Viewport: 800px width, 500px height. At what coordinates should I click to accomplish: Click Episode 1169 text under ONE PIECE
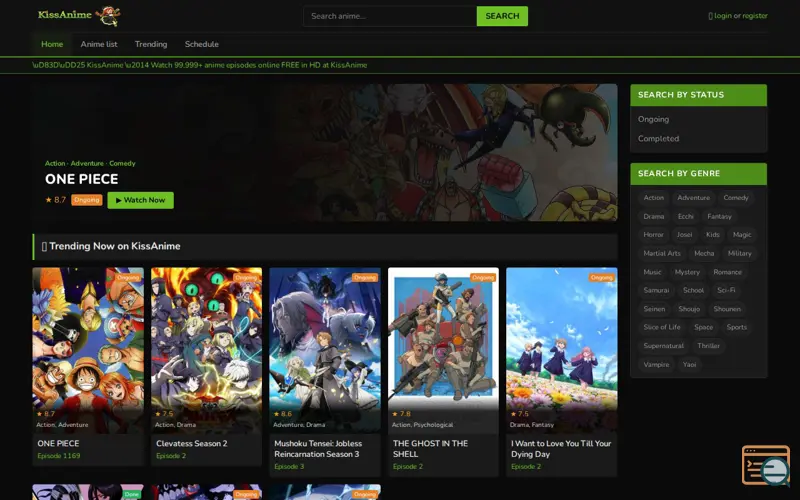click(59, 456)
